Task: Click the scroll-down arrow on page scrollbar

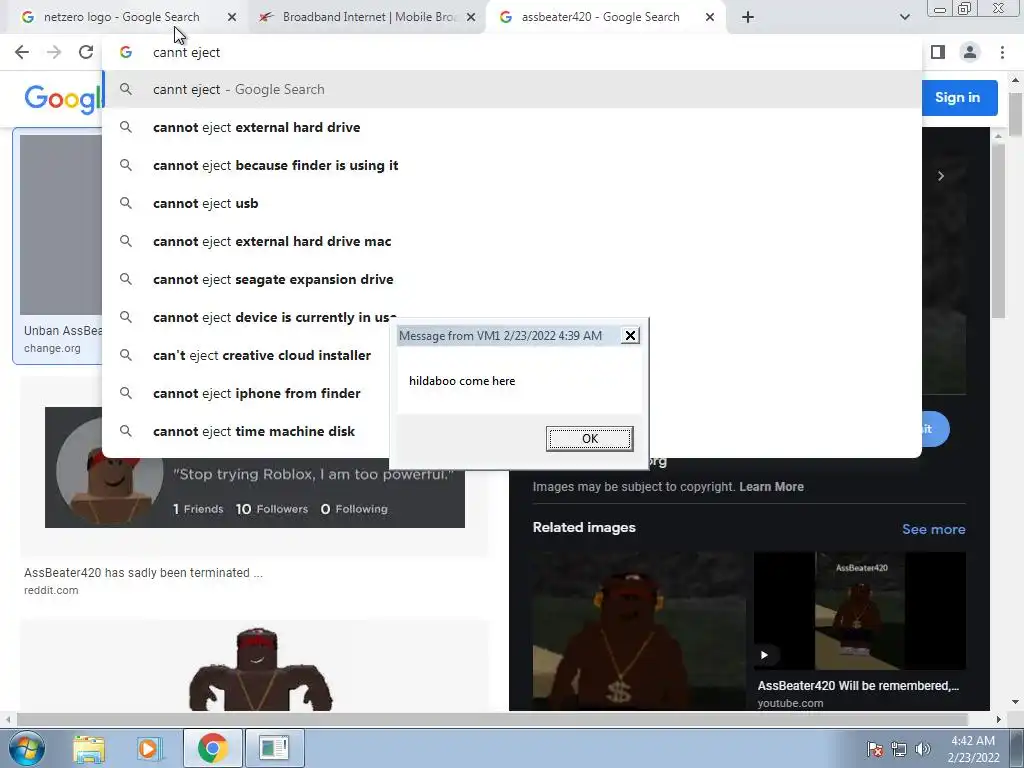Action: 1015,702
